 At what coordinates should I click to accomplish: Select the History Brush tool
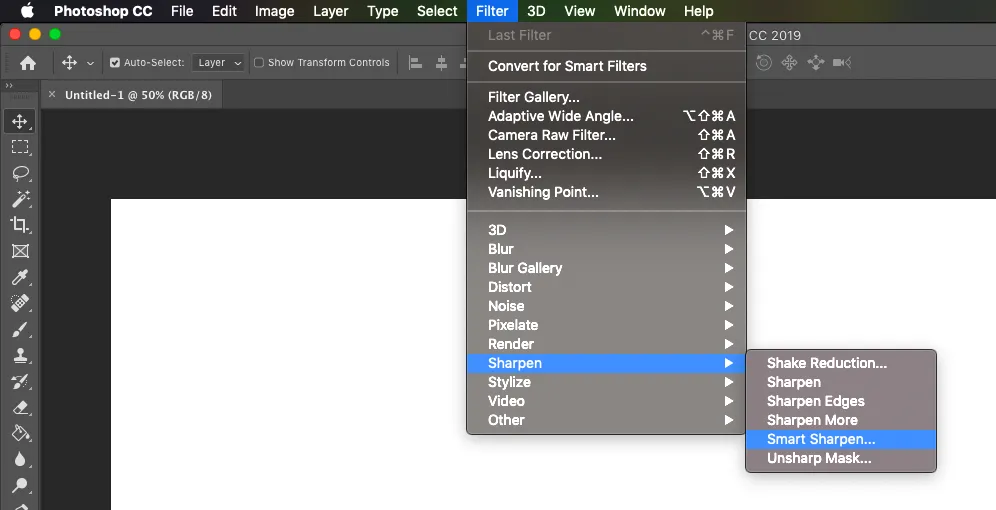pos(20,382)
